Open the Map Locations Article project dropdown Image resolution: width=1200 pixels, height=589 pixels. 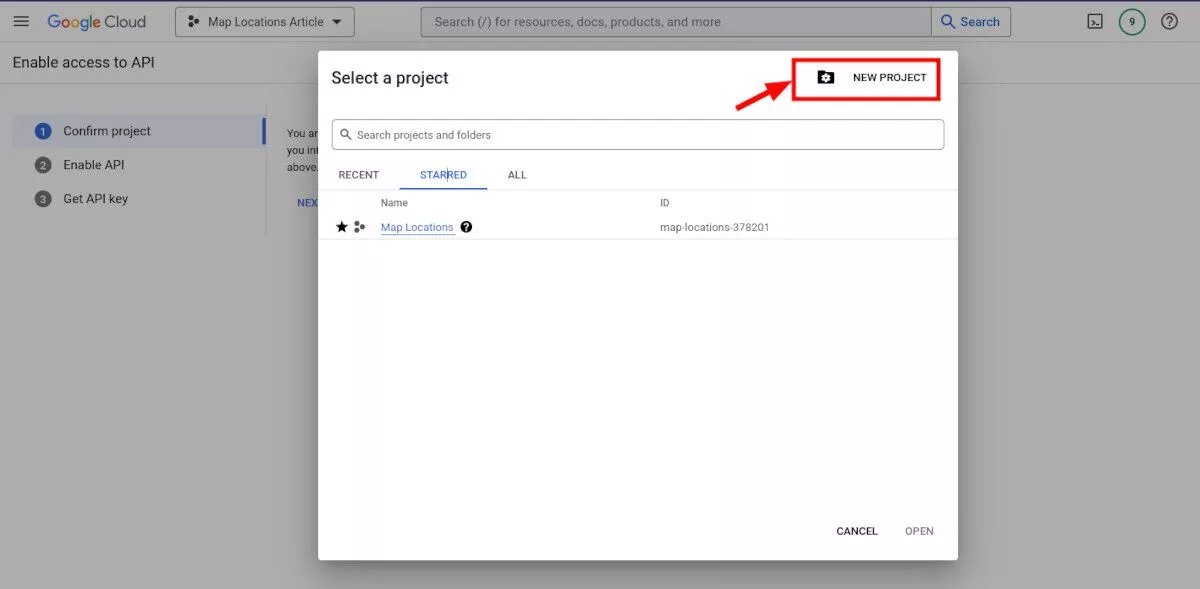[265, 22]
